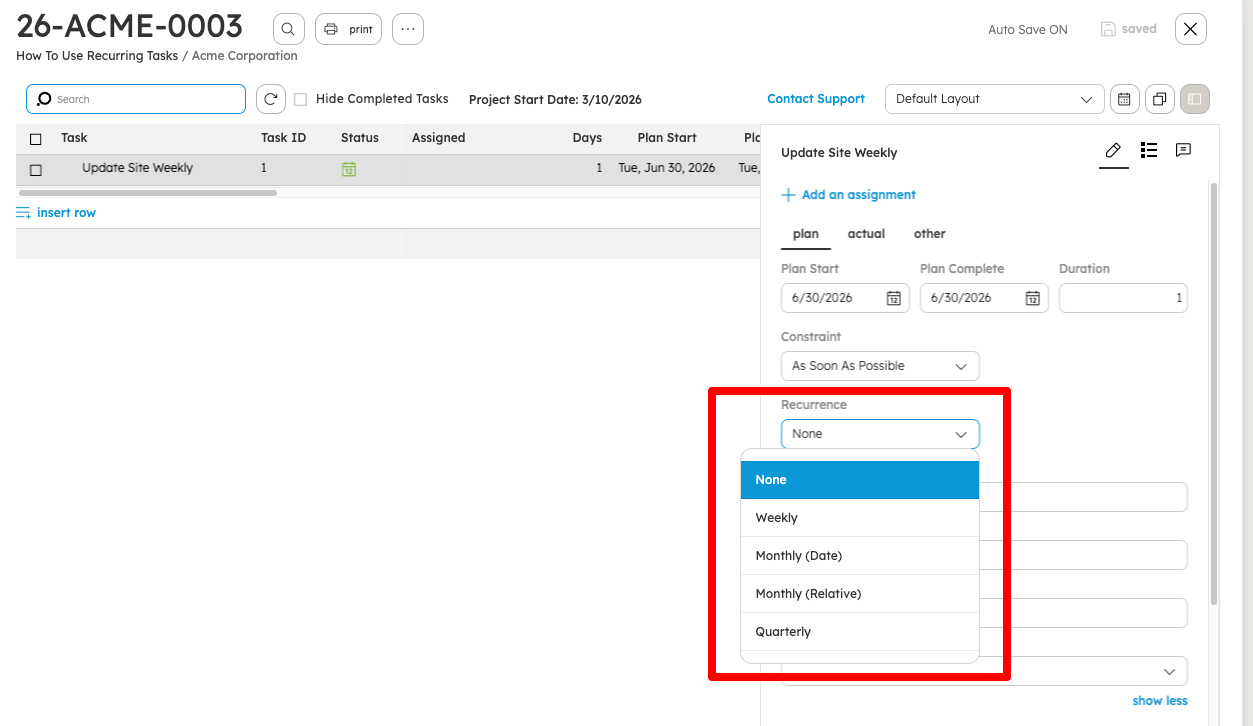Select Weekly recurrence option
The height and width of the screenshot is (726, 1253).
(860, 518)
